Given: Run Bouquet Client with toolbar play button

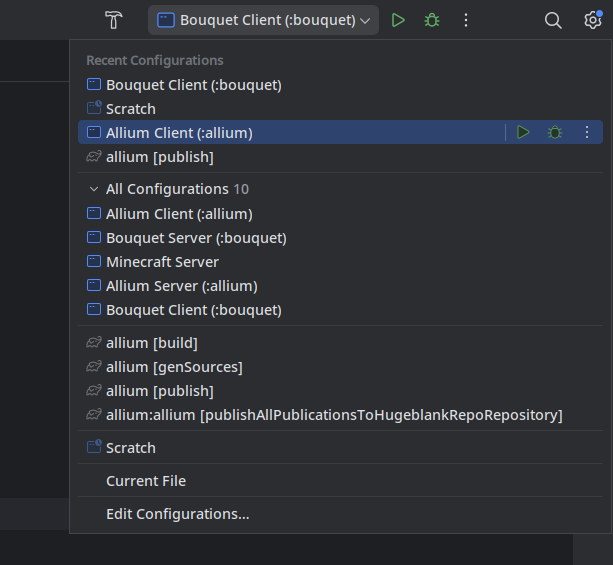Looking at the screenshot, I should click(398, 20).
